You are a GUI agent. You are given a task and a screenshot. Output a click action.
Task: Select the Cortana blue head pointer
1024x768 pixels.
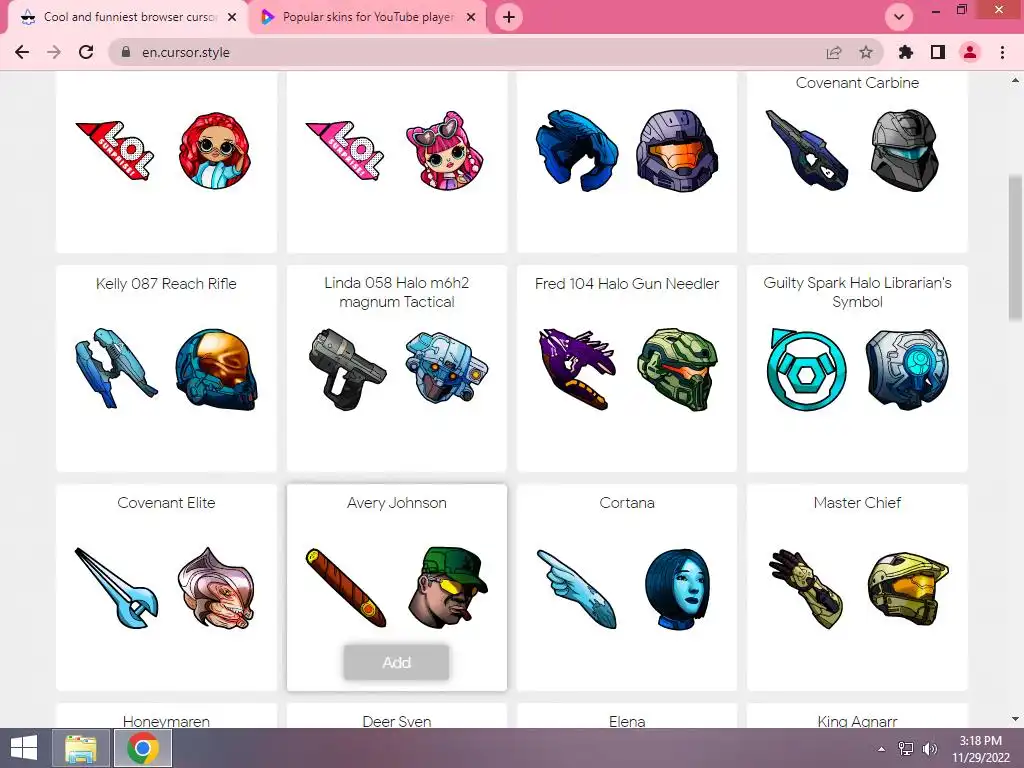pyautogui.click(x=677, y=588)
